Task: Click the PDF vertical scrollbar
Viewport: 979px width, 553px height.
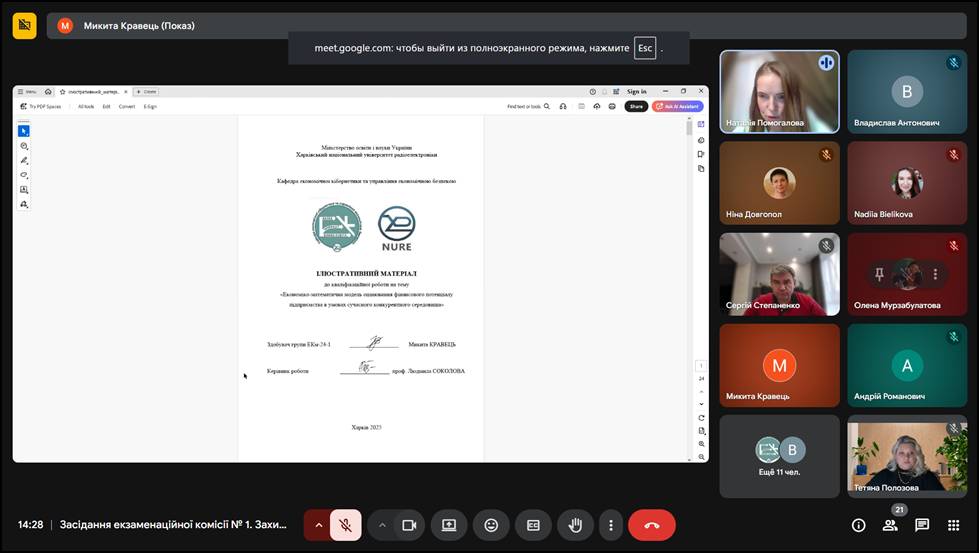Action: pos(689,128)
